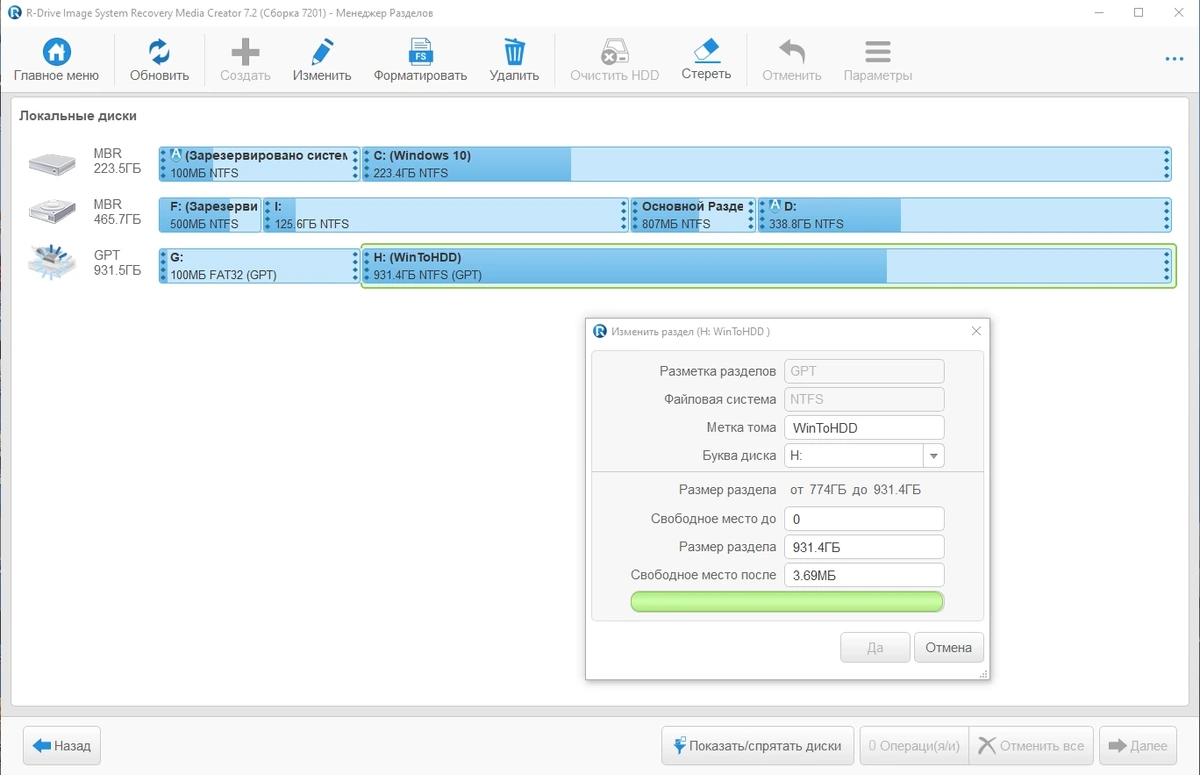
Task: Click the green partition size slider bar
Action: [x=787, y=601]
